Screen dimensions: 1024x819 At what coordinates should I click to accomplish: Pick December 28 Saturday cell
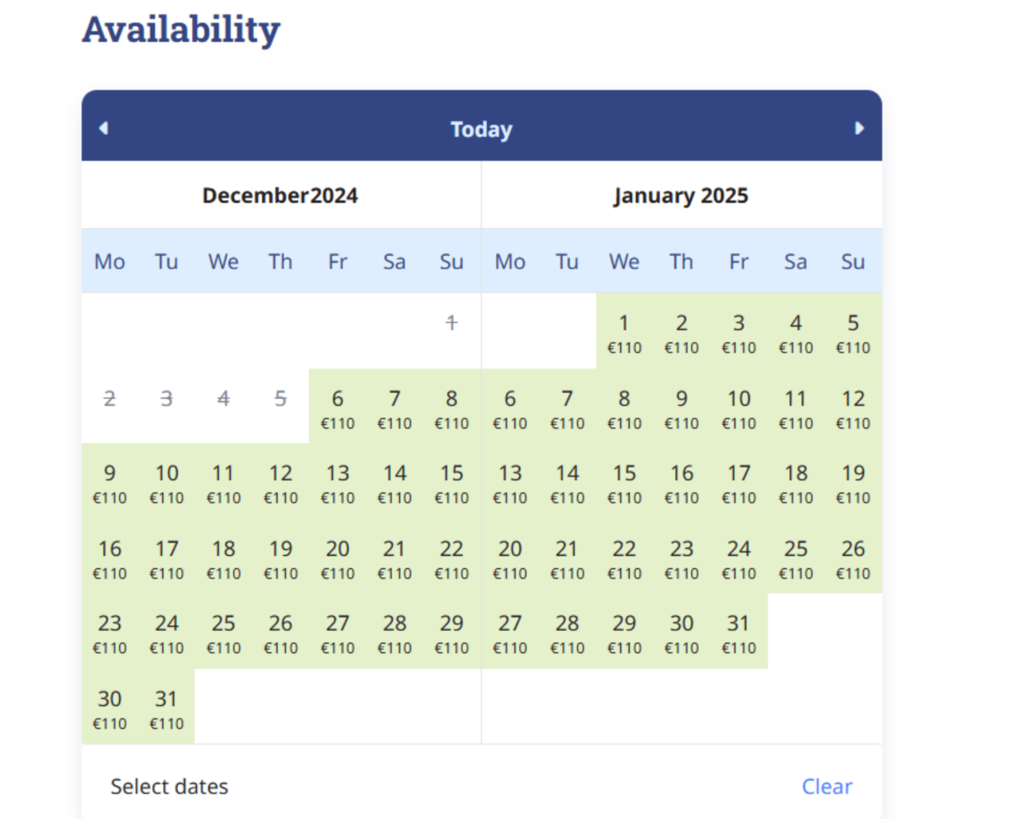point(394,632)
